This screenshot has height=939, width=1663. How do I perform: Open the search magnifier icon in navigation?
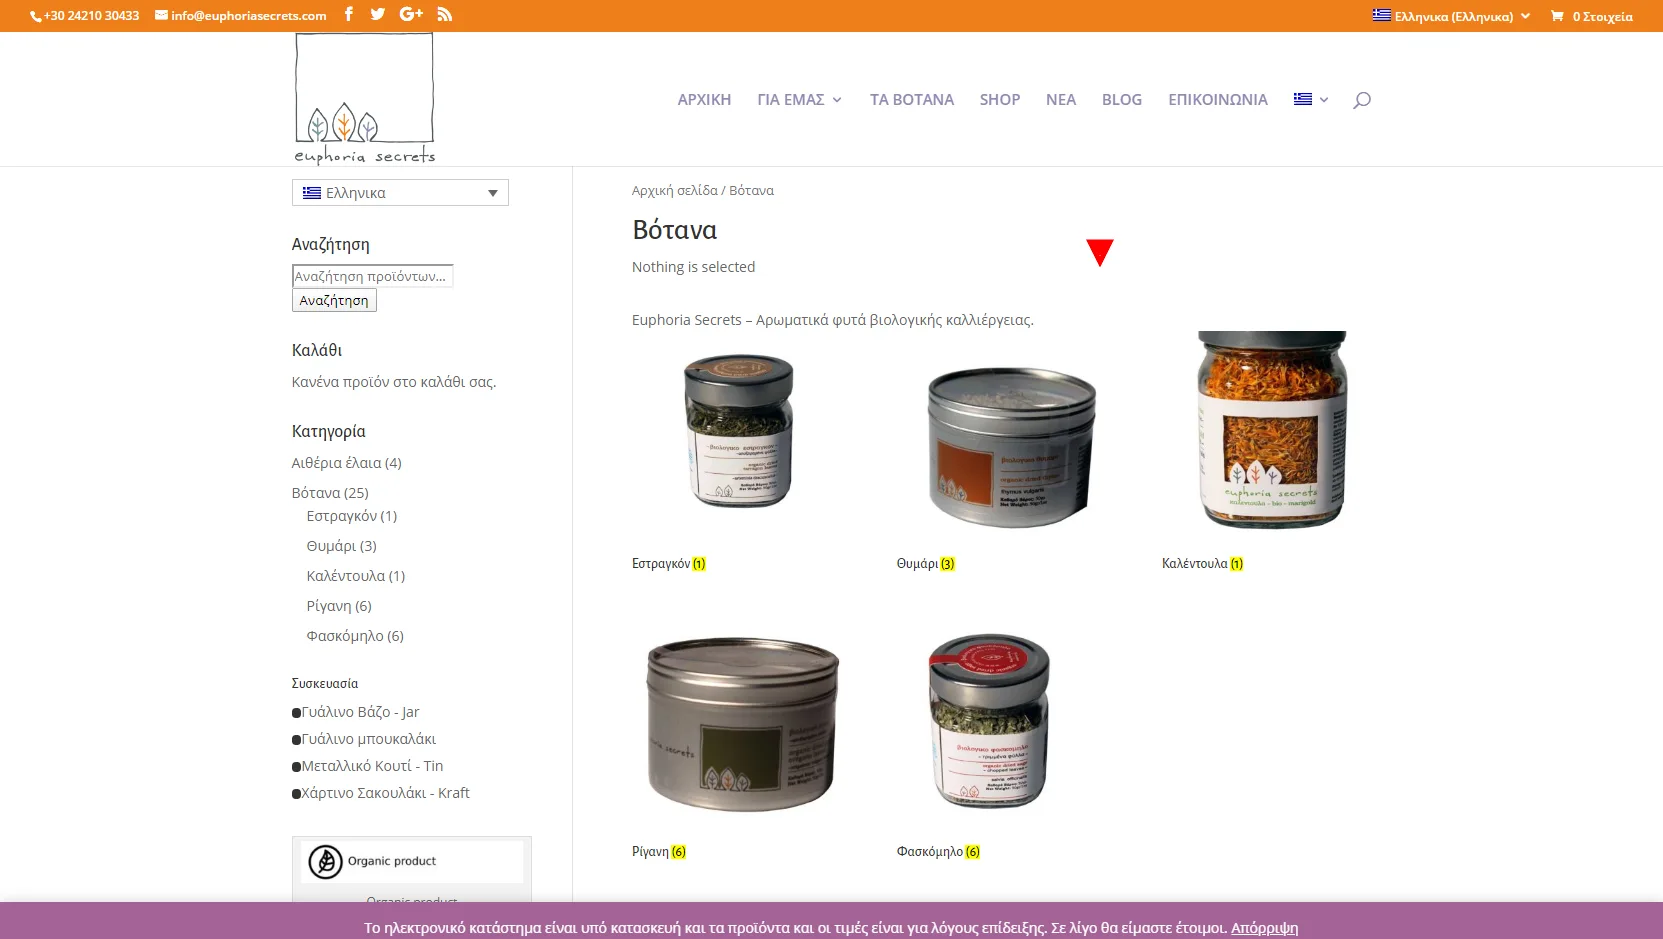pos(1361,99)
